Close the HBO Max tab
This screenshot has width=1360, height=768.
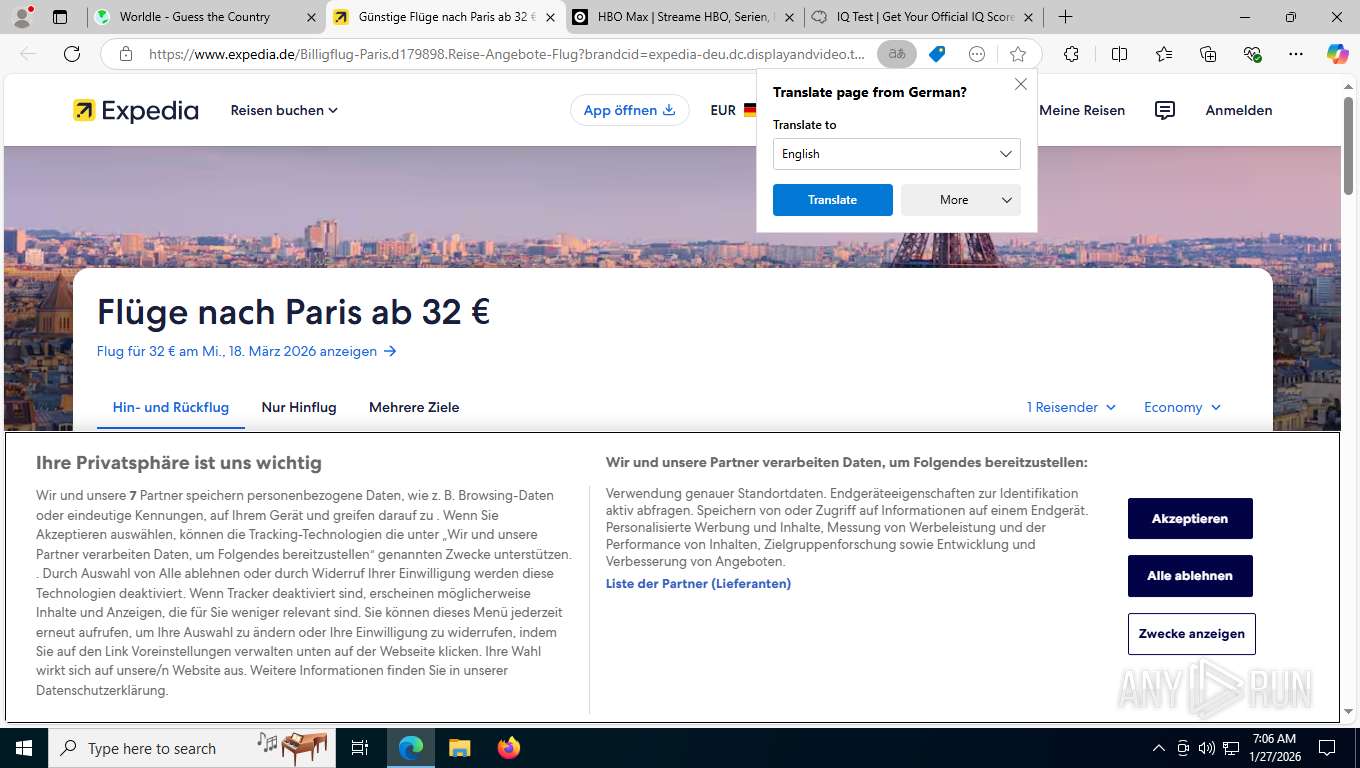point(789,17)
